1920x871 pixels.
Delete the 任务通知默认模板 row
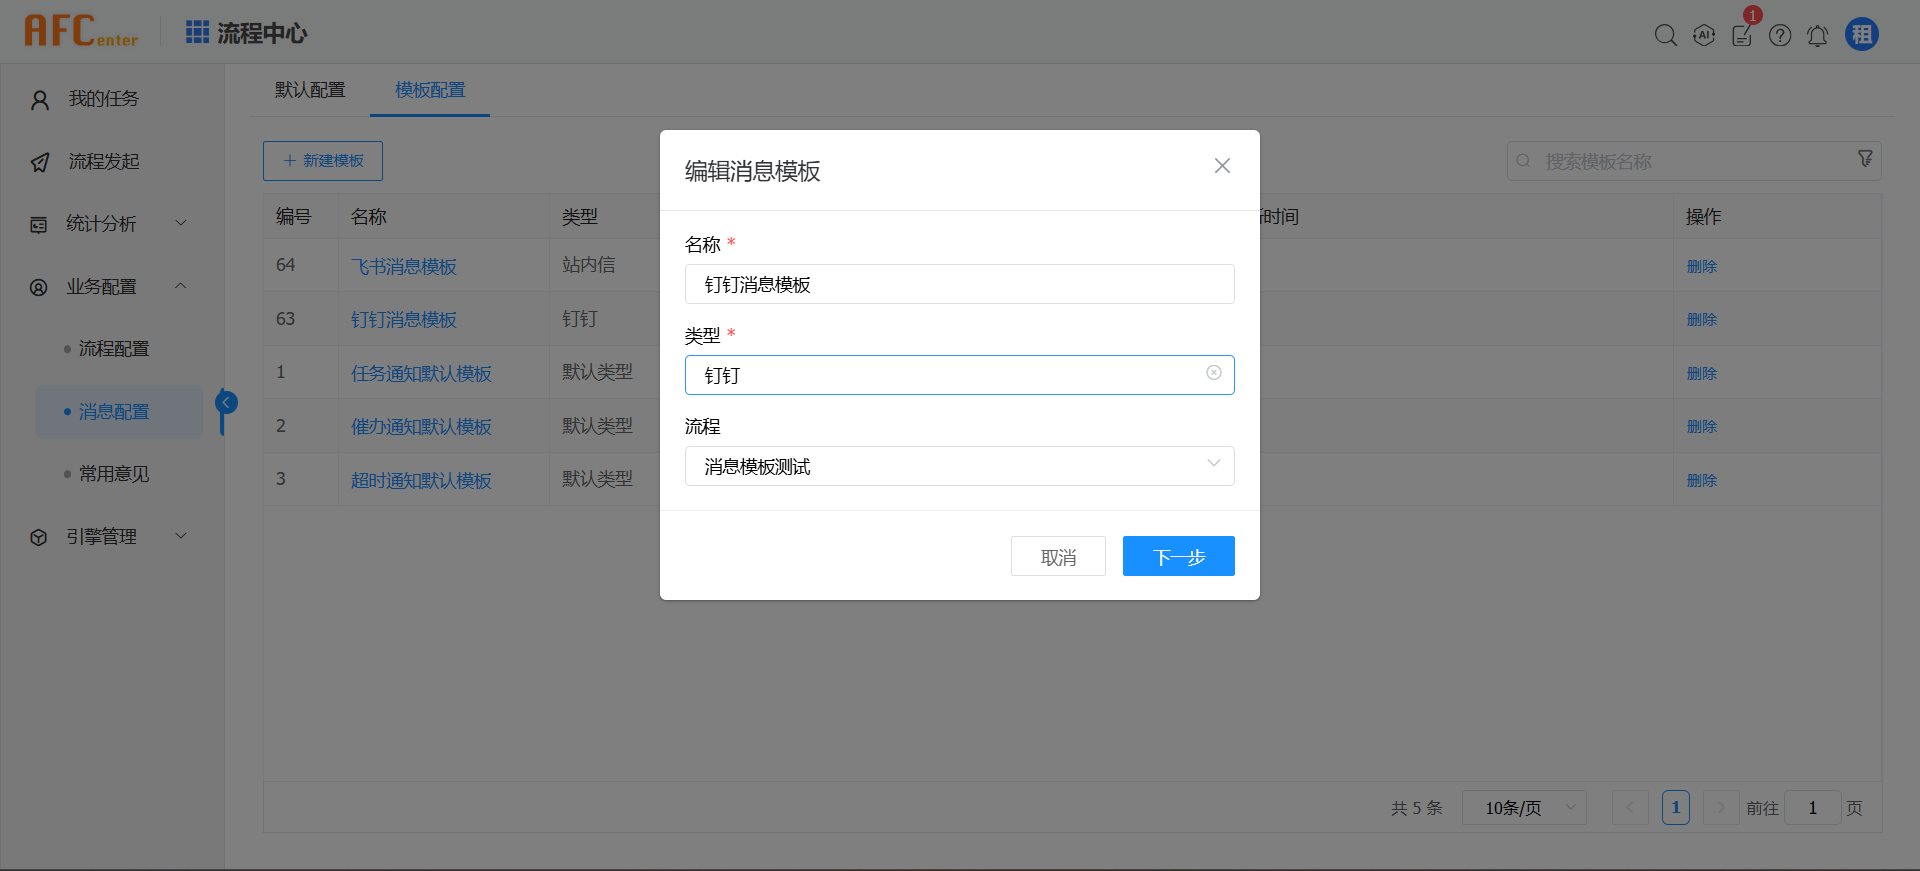[x=1702, y=374]
